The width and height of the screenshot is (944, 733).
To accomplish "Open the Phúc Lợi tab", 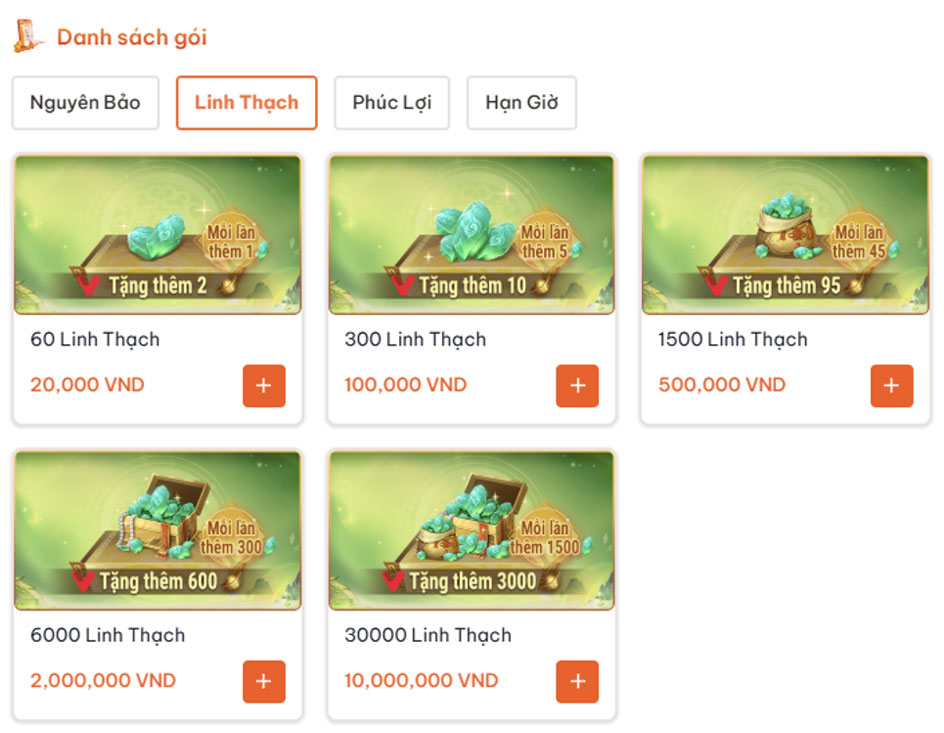I will point(392,102).
